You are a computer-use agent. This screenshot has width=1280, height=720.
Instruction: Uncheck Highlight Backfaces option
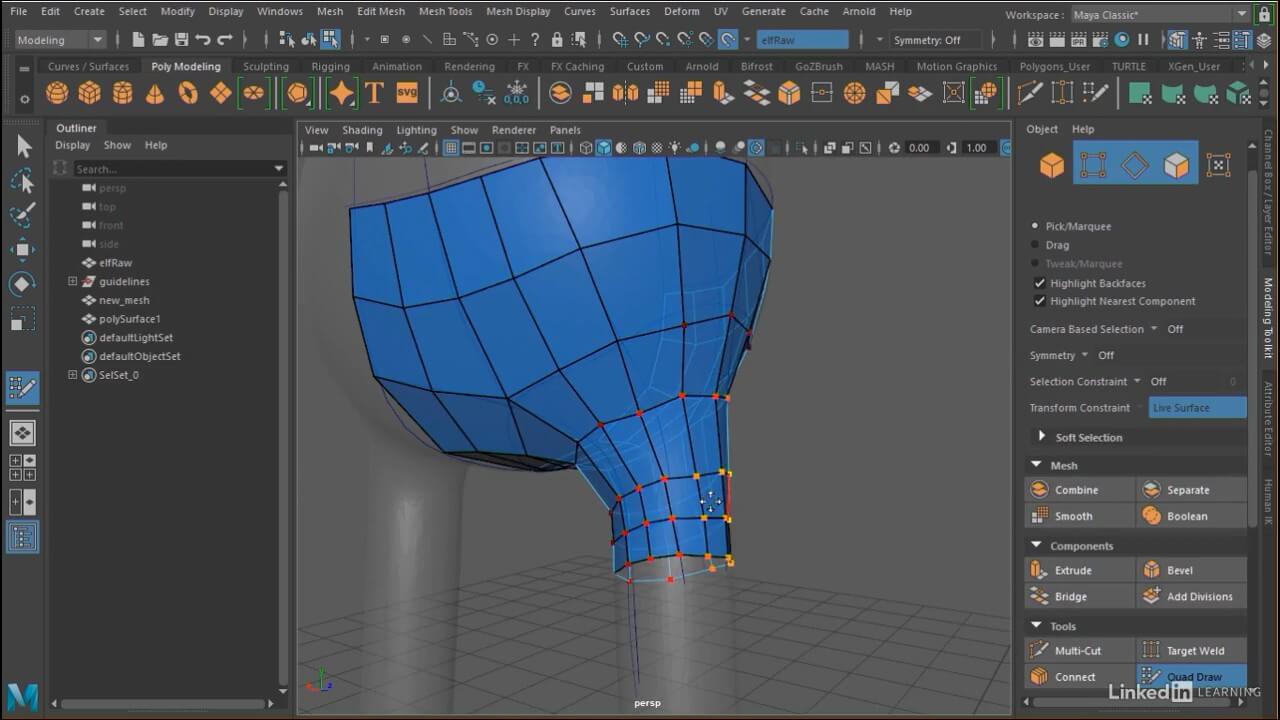[x=1039, y=283]
